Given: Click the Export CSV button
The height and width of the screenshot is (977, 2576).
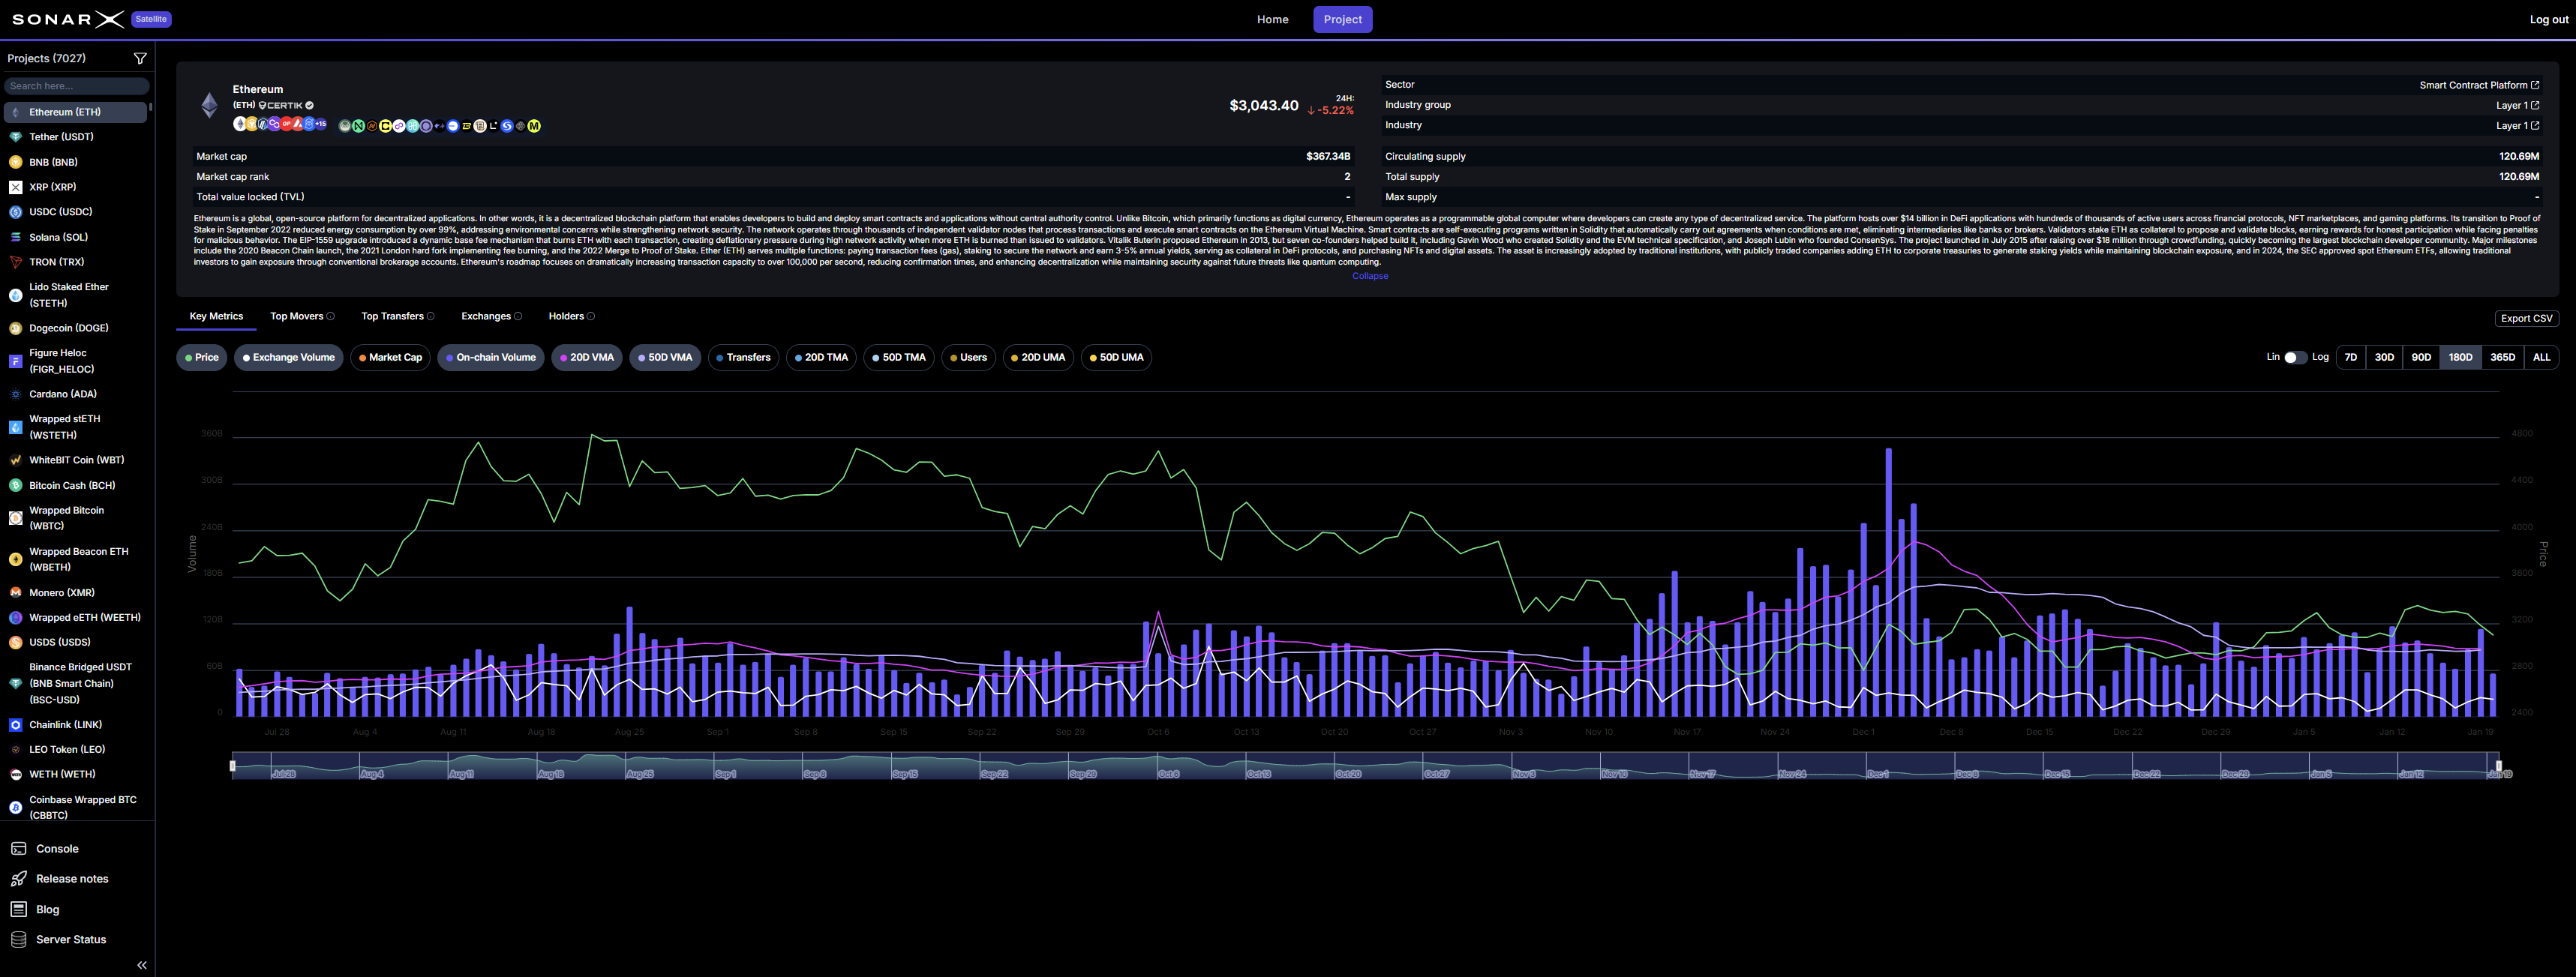Looking at the screenshot, I should 2526,319.
